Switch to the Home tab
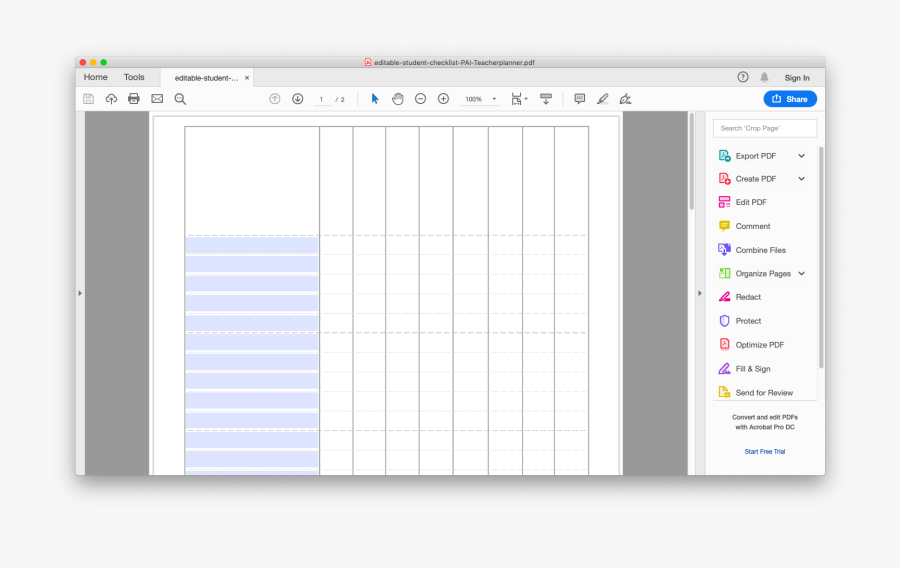The width and height of the screenshot is (900, 568). [95, 77]
